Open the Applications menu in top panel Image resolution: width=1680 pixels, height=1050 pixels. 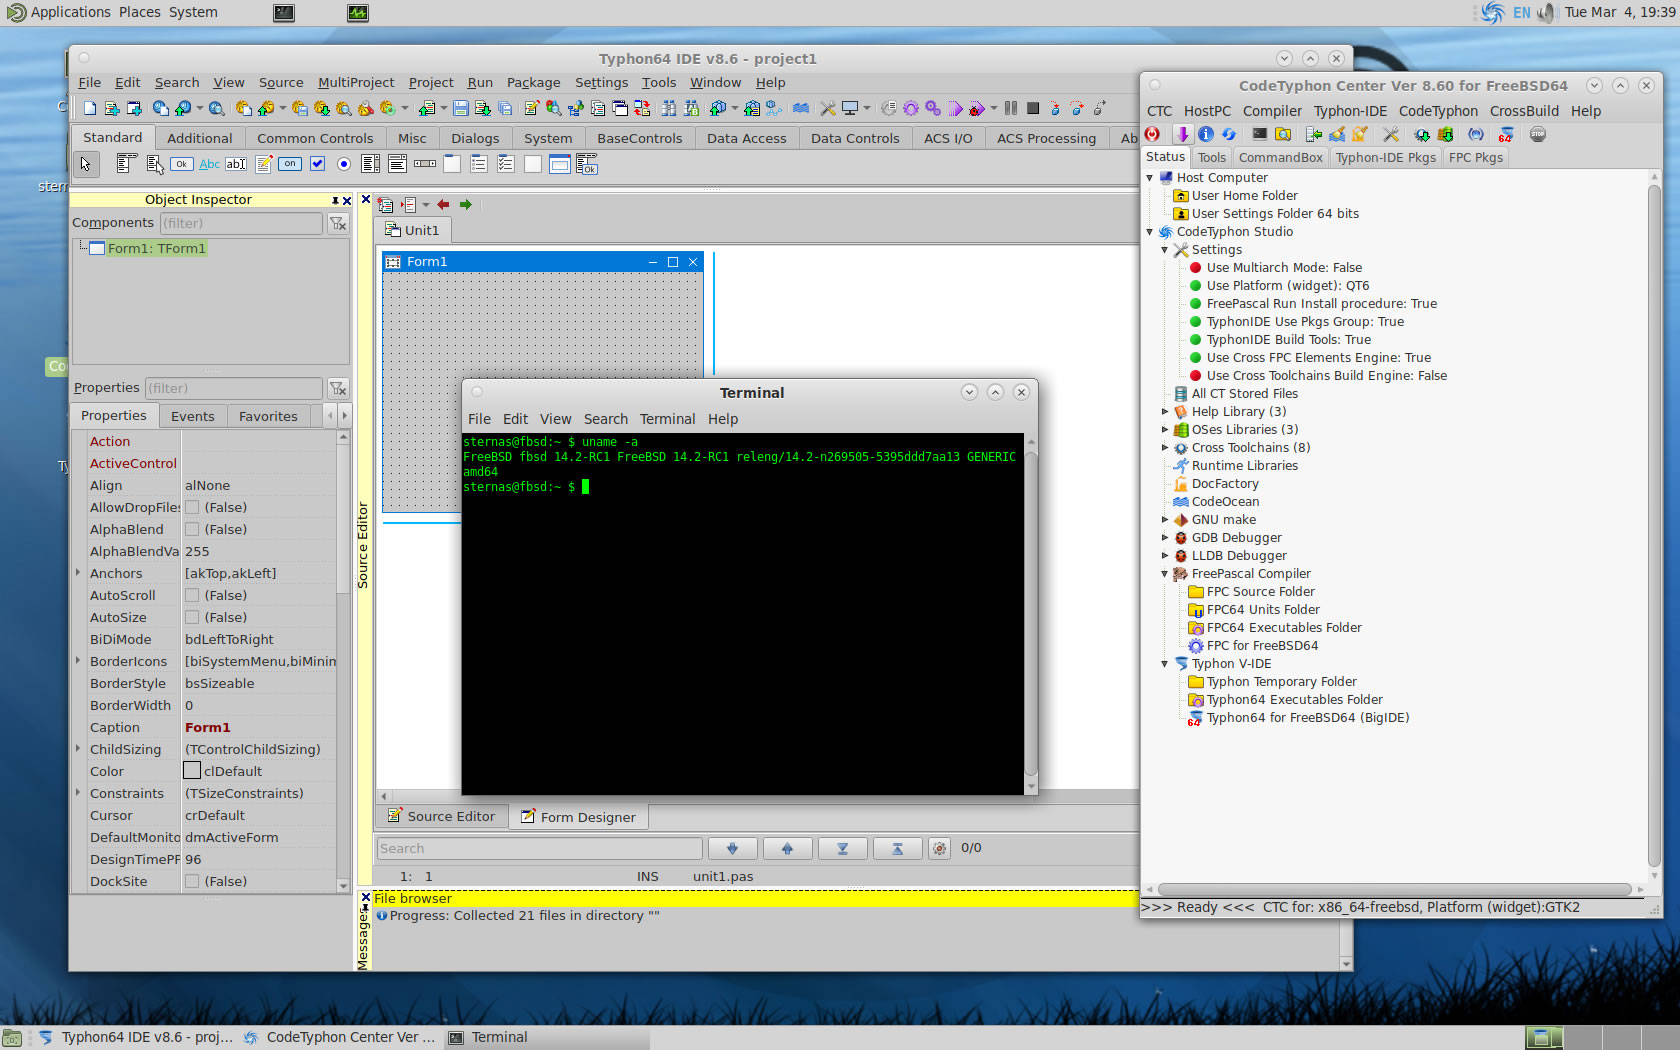[x=60, y=12]
